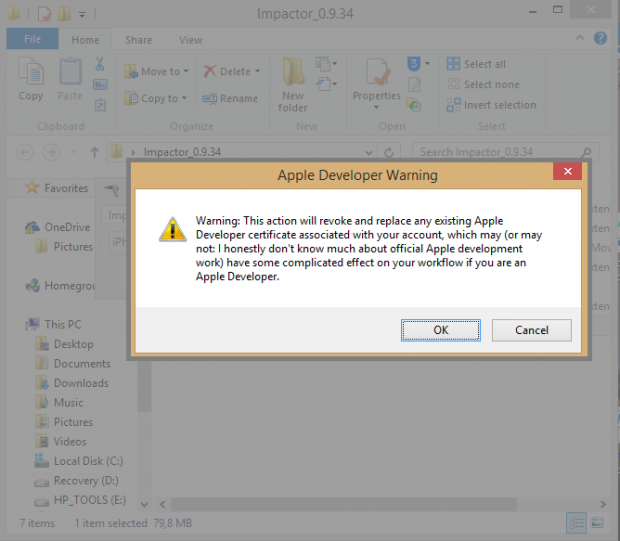This screenshot has width=620, height=541.
Task: Click the Cut scissors icon
Action: tap(100, 64)
